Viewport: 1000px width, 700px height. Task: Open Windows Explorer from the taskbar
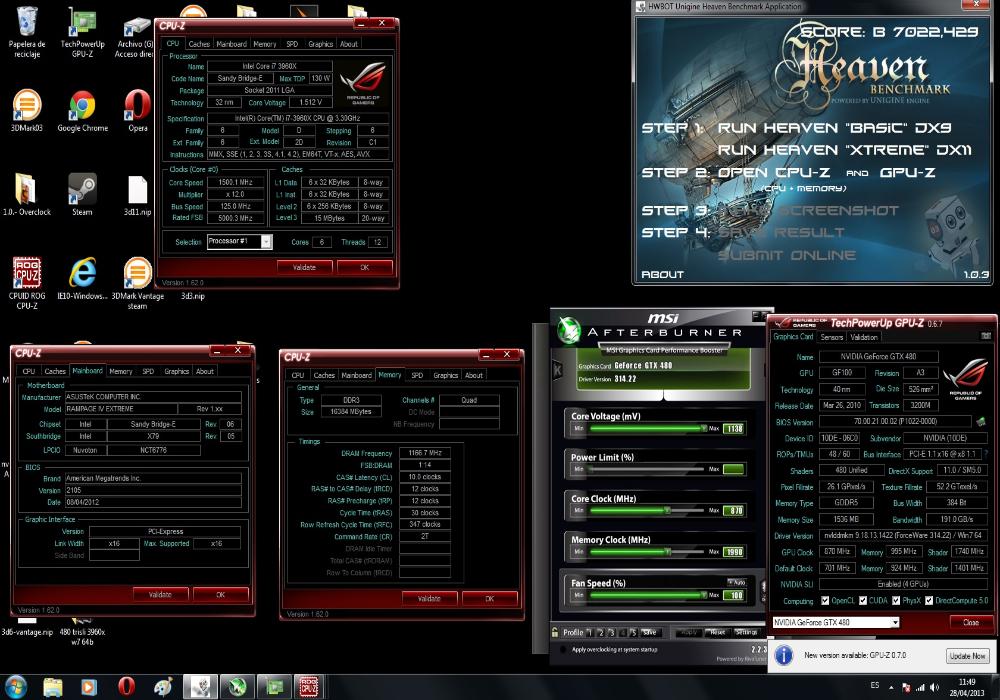coord(53,687)
